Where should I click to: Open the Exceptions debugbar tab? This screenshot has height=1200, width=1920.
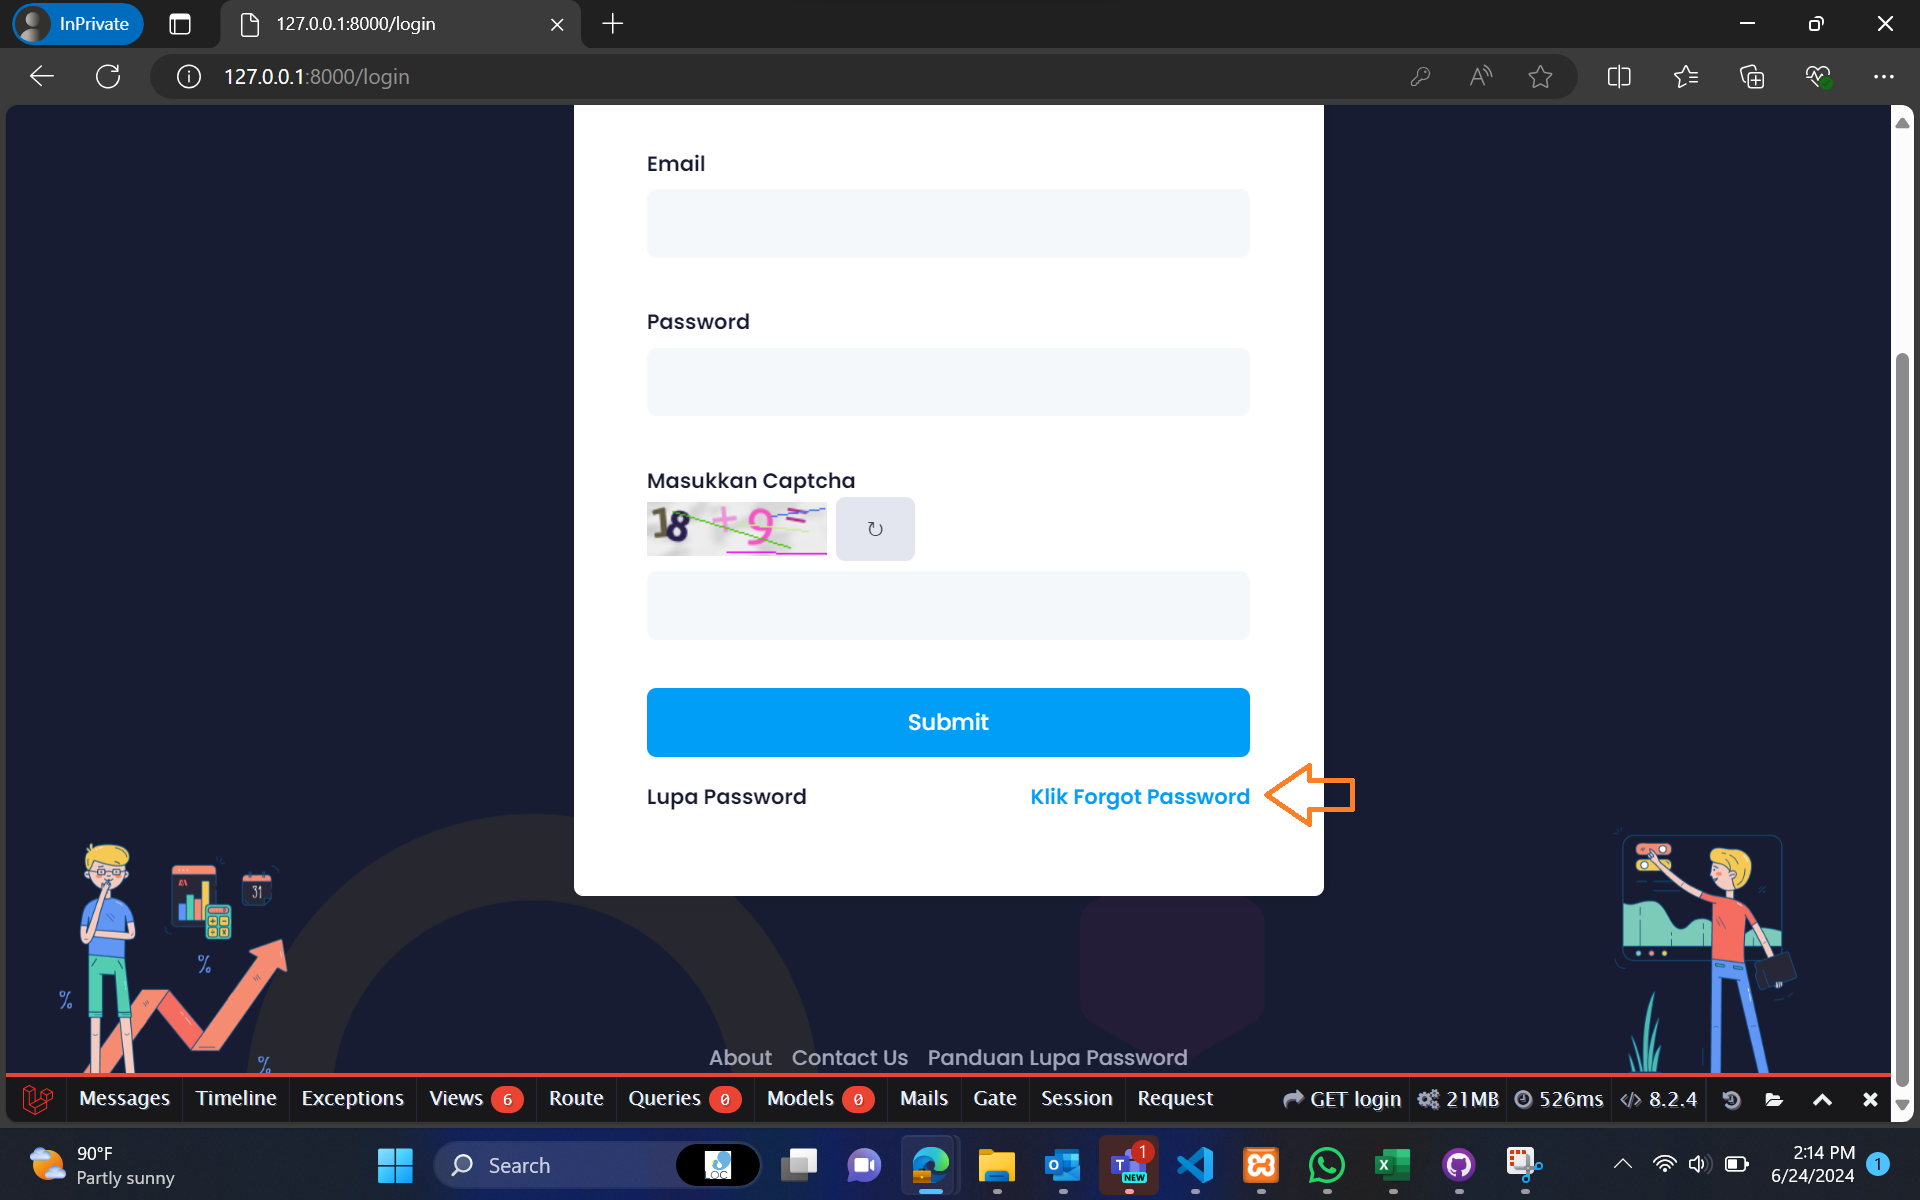353,1099
